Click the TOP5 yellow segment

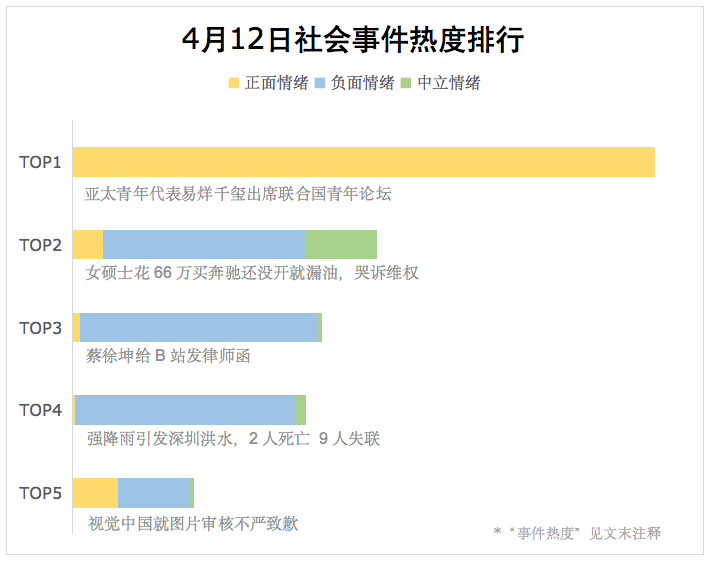point(95,493)
